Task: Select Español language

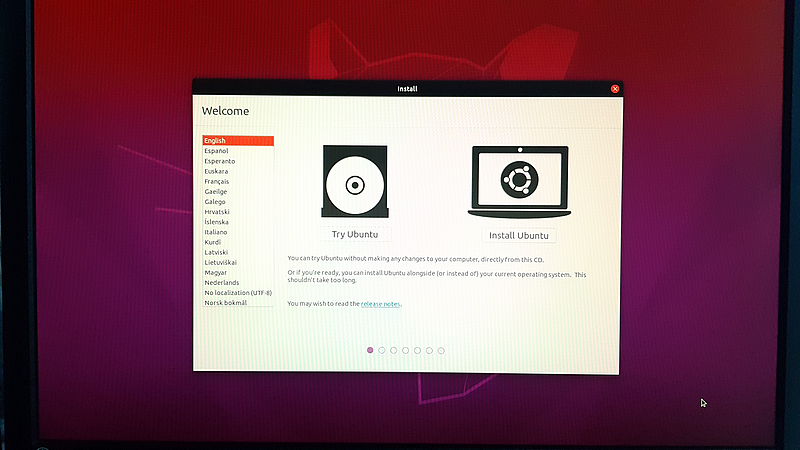Action: click(x=238, y=151)
